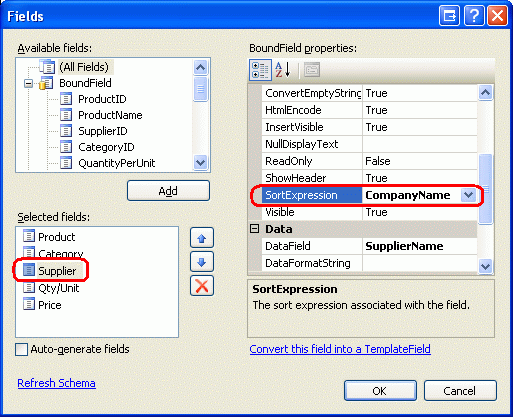Toggle the Auto-generate fields checkbox
Image resolution: width=513 pixels, height=417 pixels.
[22, 350]
